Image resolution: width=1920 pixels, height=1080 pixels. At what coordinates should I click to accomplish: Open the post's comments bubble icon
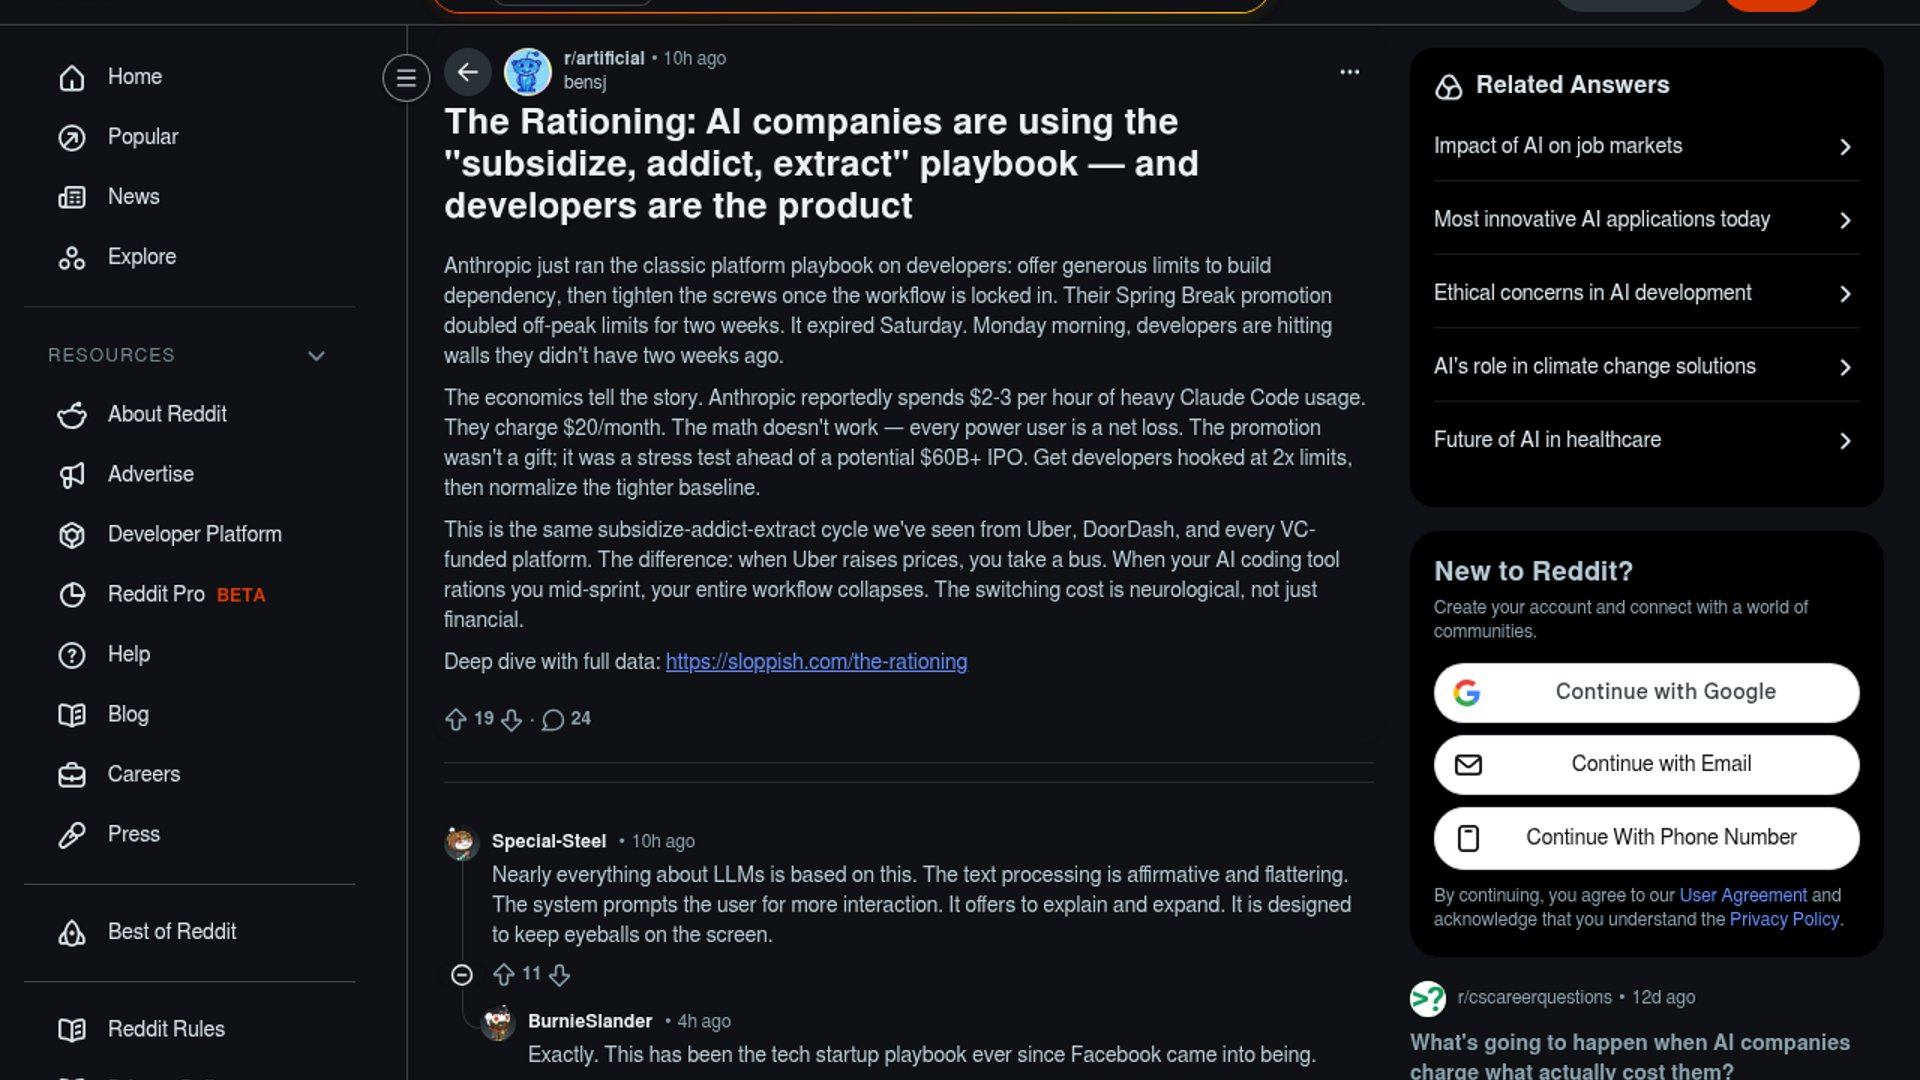point(553,720)
